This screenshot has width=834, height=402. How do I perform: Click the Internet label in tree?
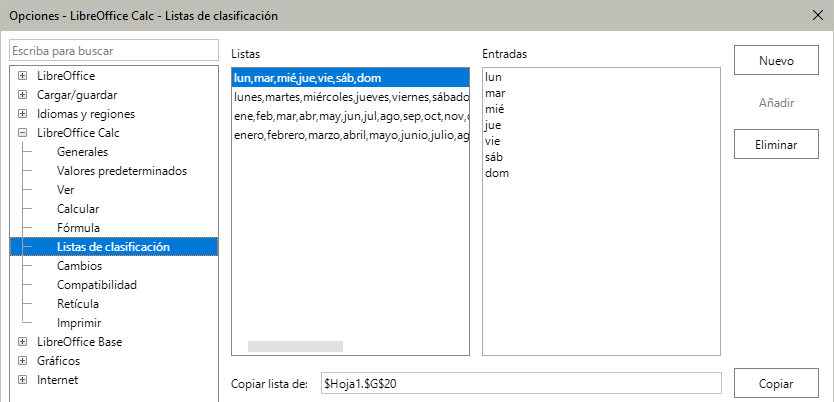57,380
